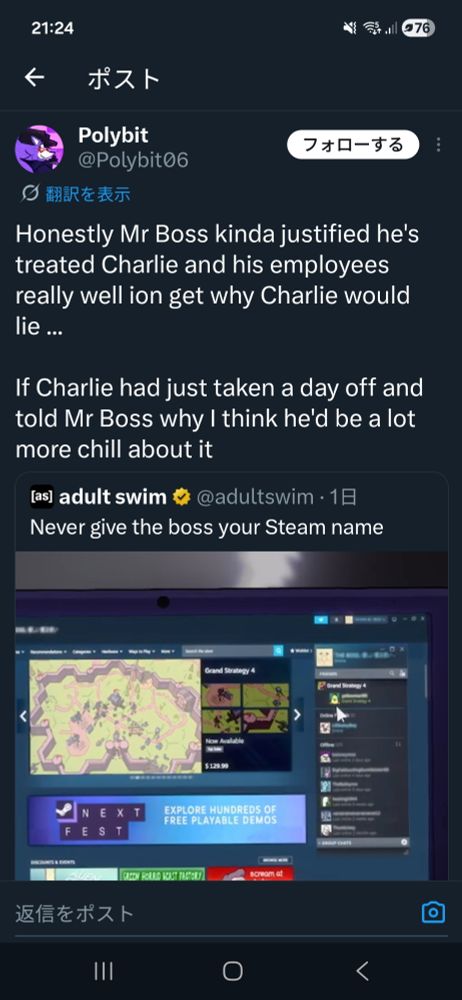Tap the camera icon in reply bar

point(433,913)
